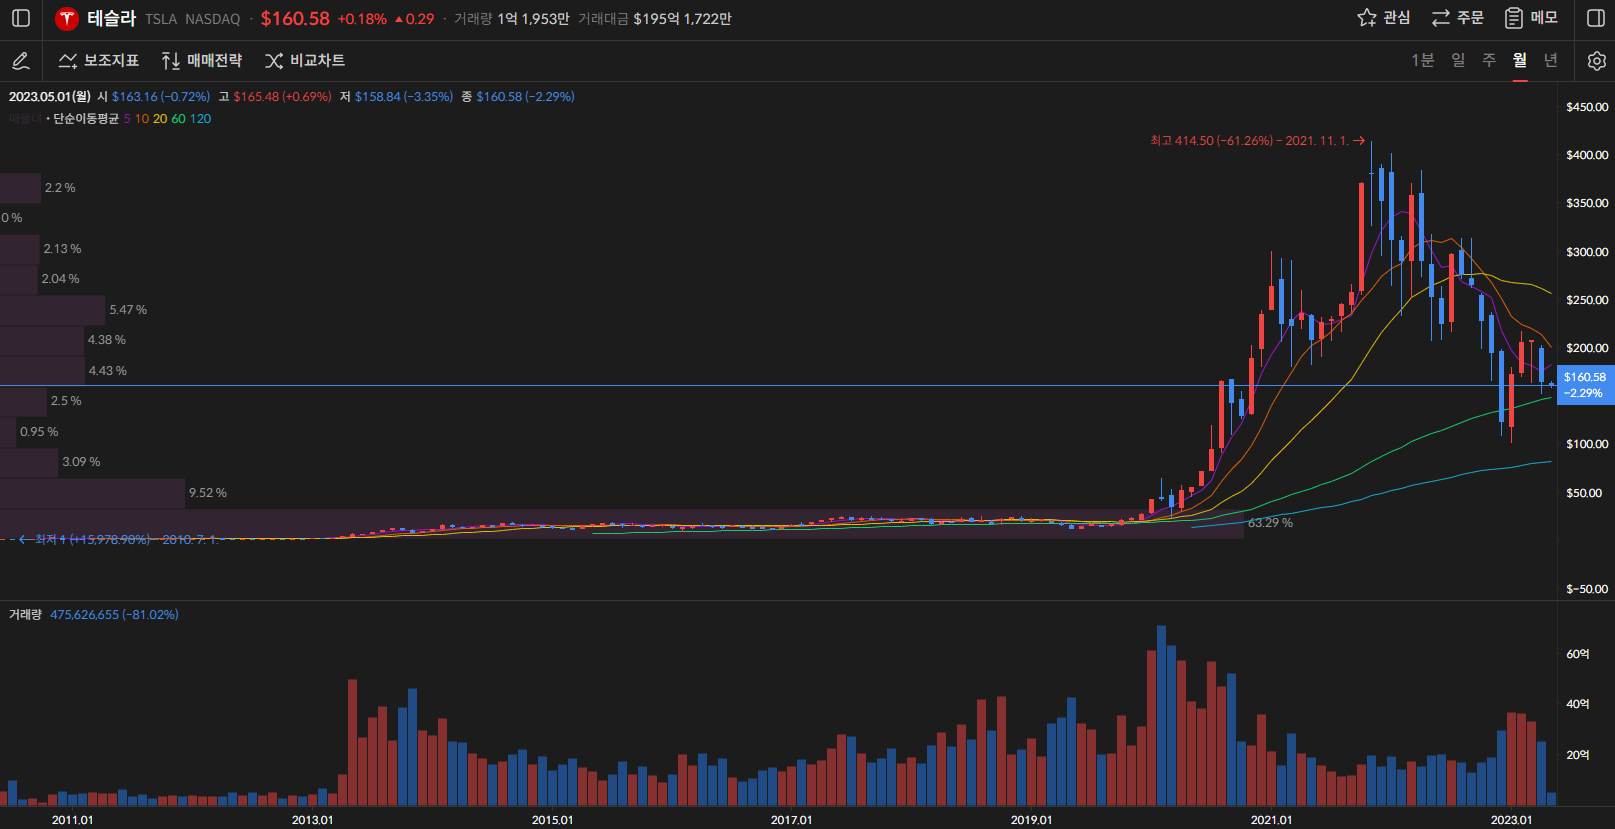Switch to 1분 minute interval
This screenshot has width=1615, height=829.
pyautogui.click(x=1423, y=61)
